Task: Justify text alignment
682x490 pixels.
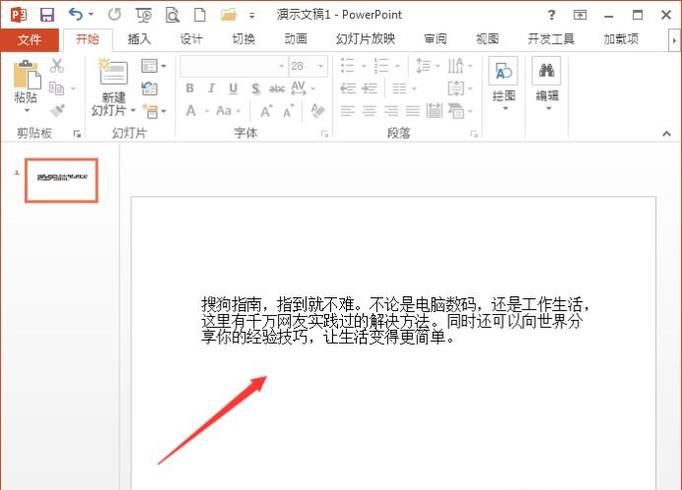Action: 413,111
